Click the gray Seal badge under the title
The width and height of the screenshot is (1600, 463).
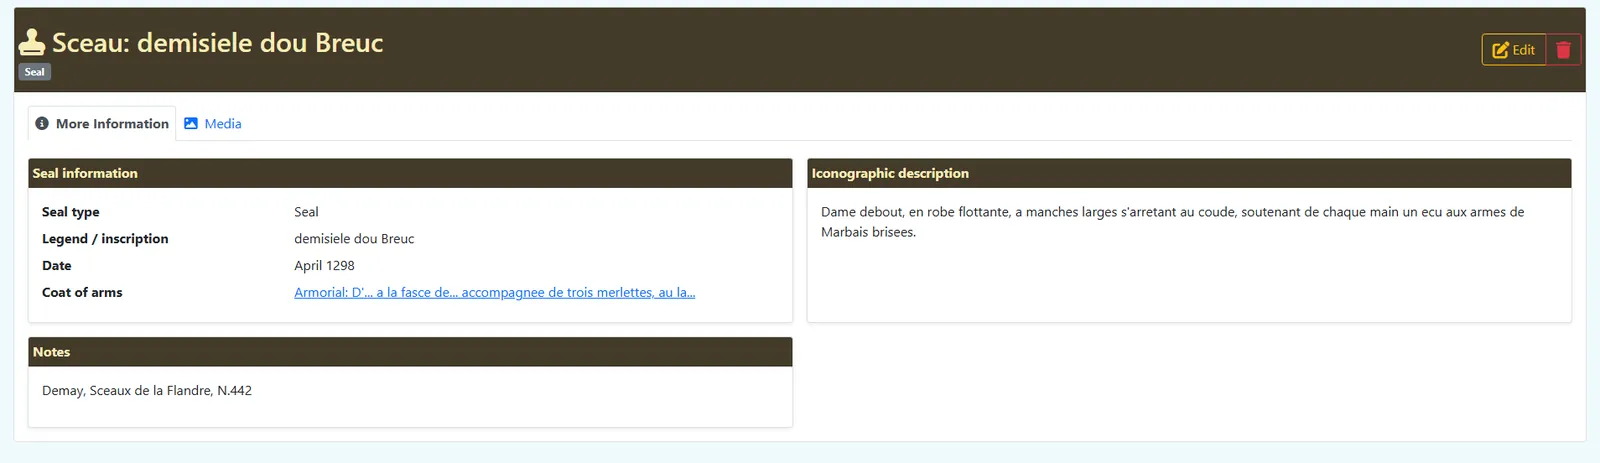pos(34,72)
